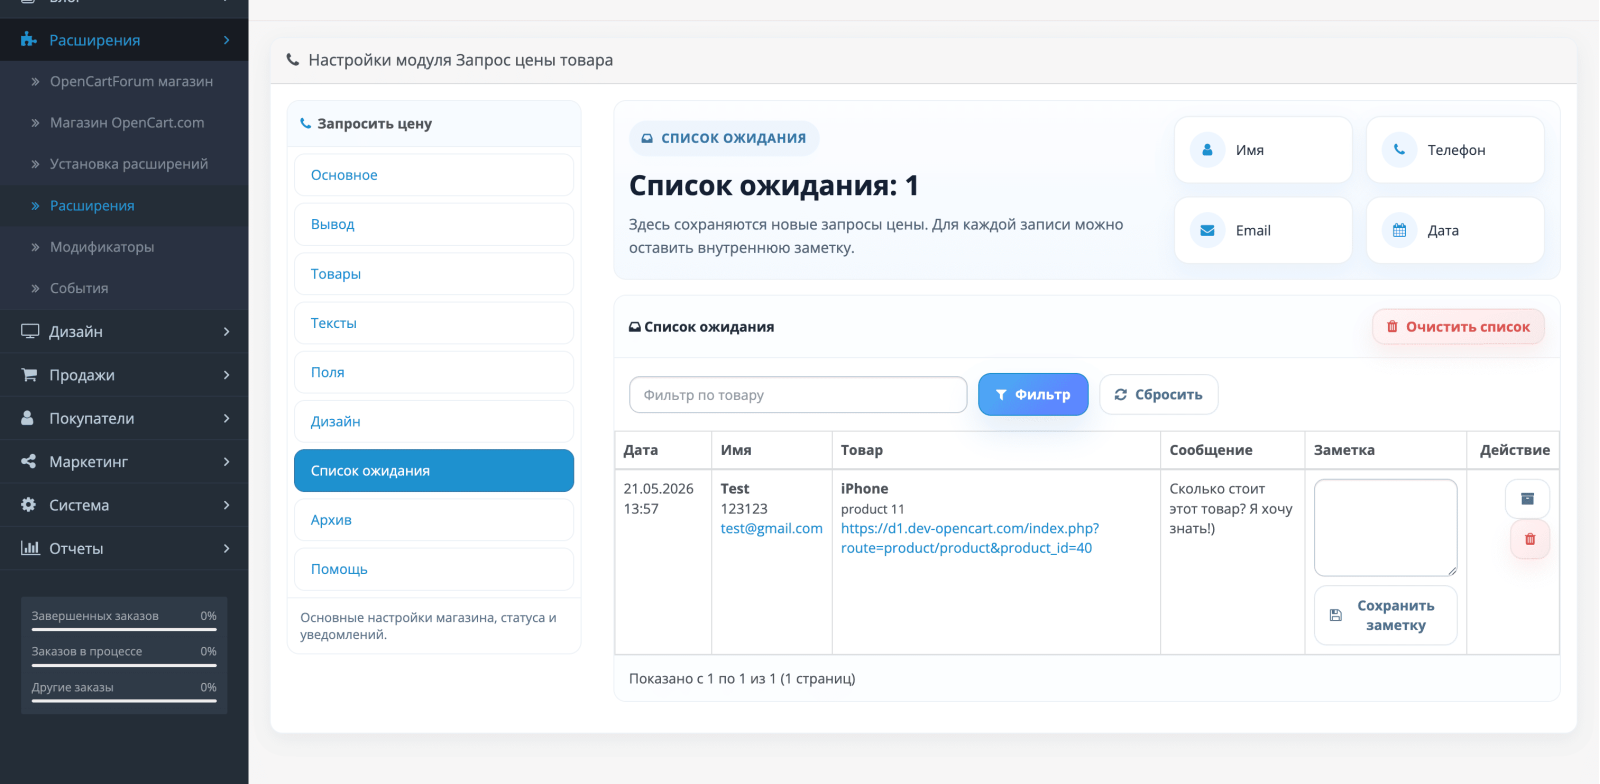Click the red trash icon for Test row

pyautogui.click(x=1529, y=540)
